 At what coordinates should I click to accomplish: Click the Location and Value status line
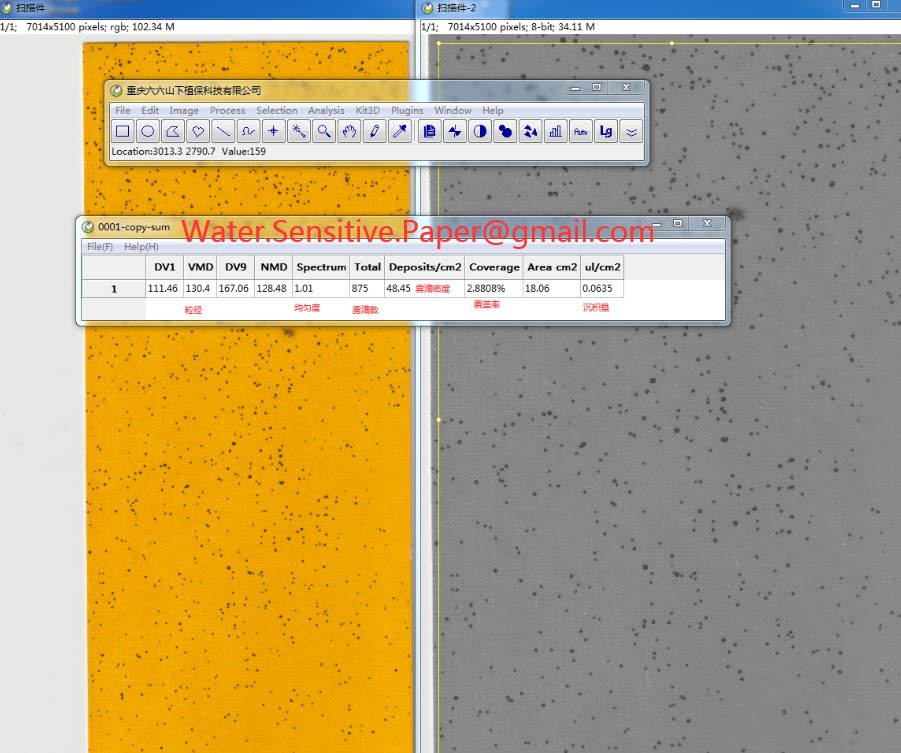pos(188,152)
